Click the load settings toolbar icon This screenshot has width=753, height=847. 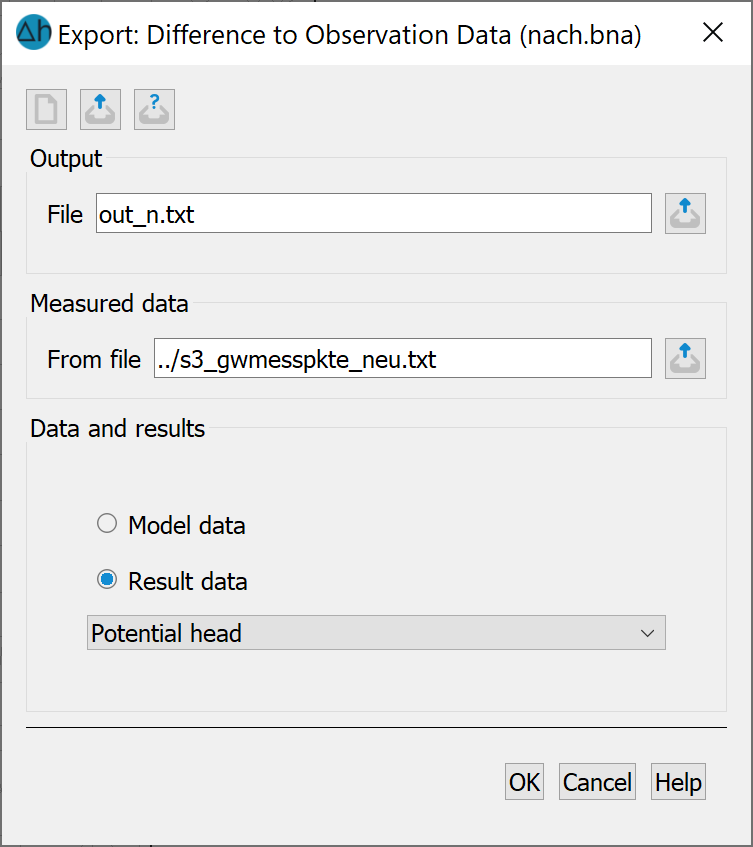(100, 110)
